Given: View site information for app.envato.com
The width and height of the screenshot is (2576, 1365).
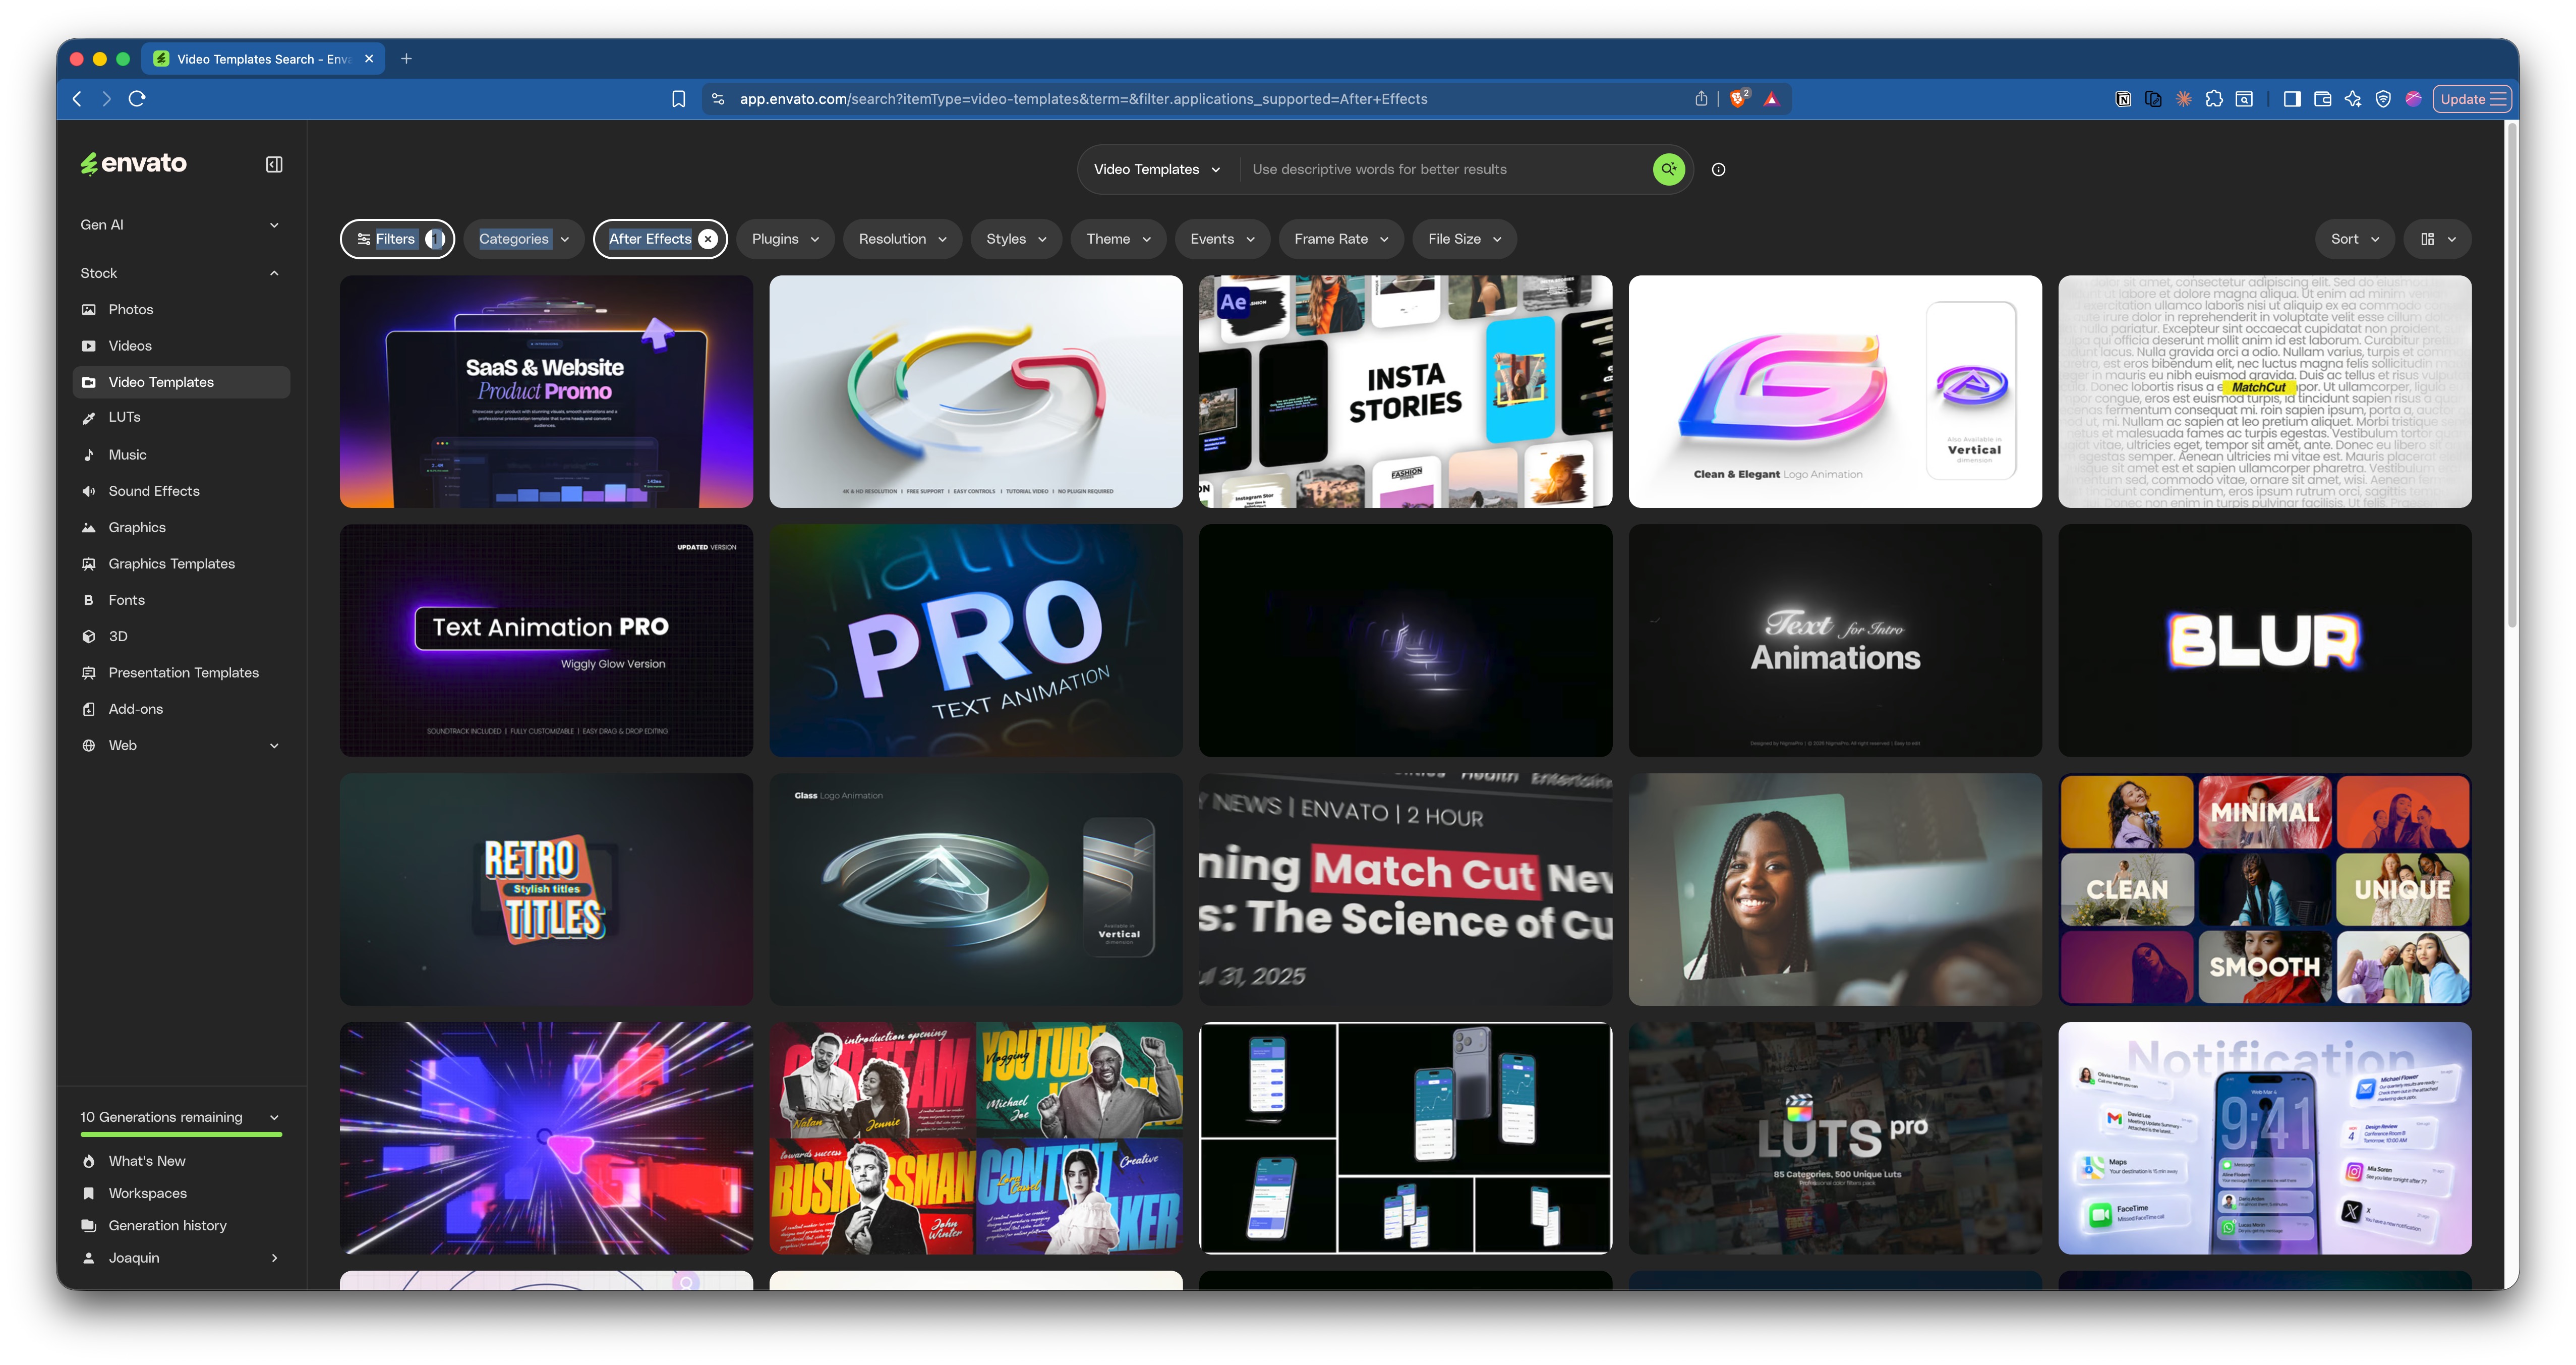Looking at the screenshot, I should 718,99.
